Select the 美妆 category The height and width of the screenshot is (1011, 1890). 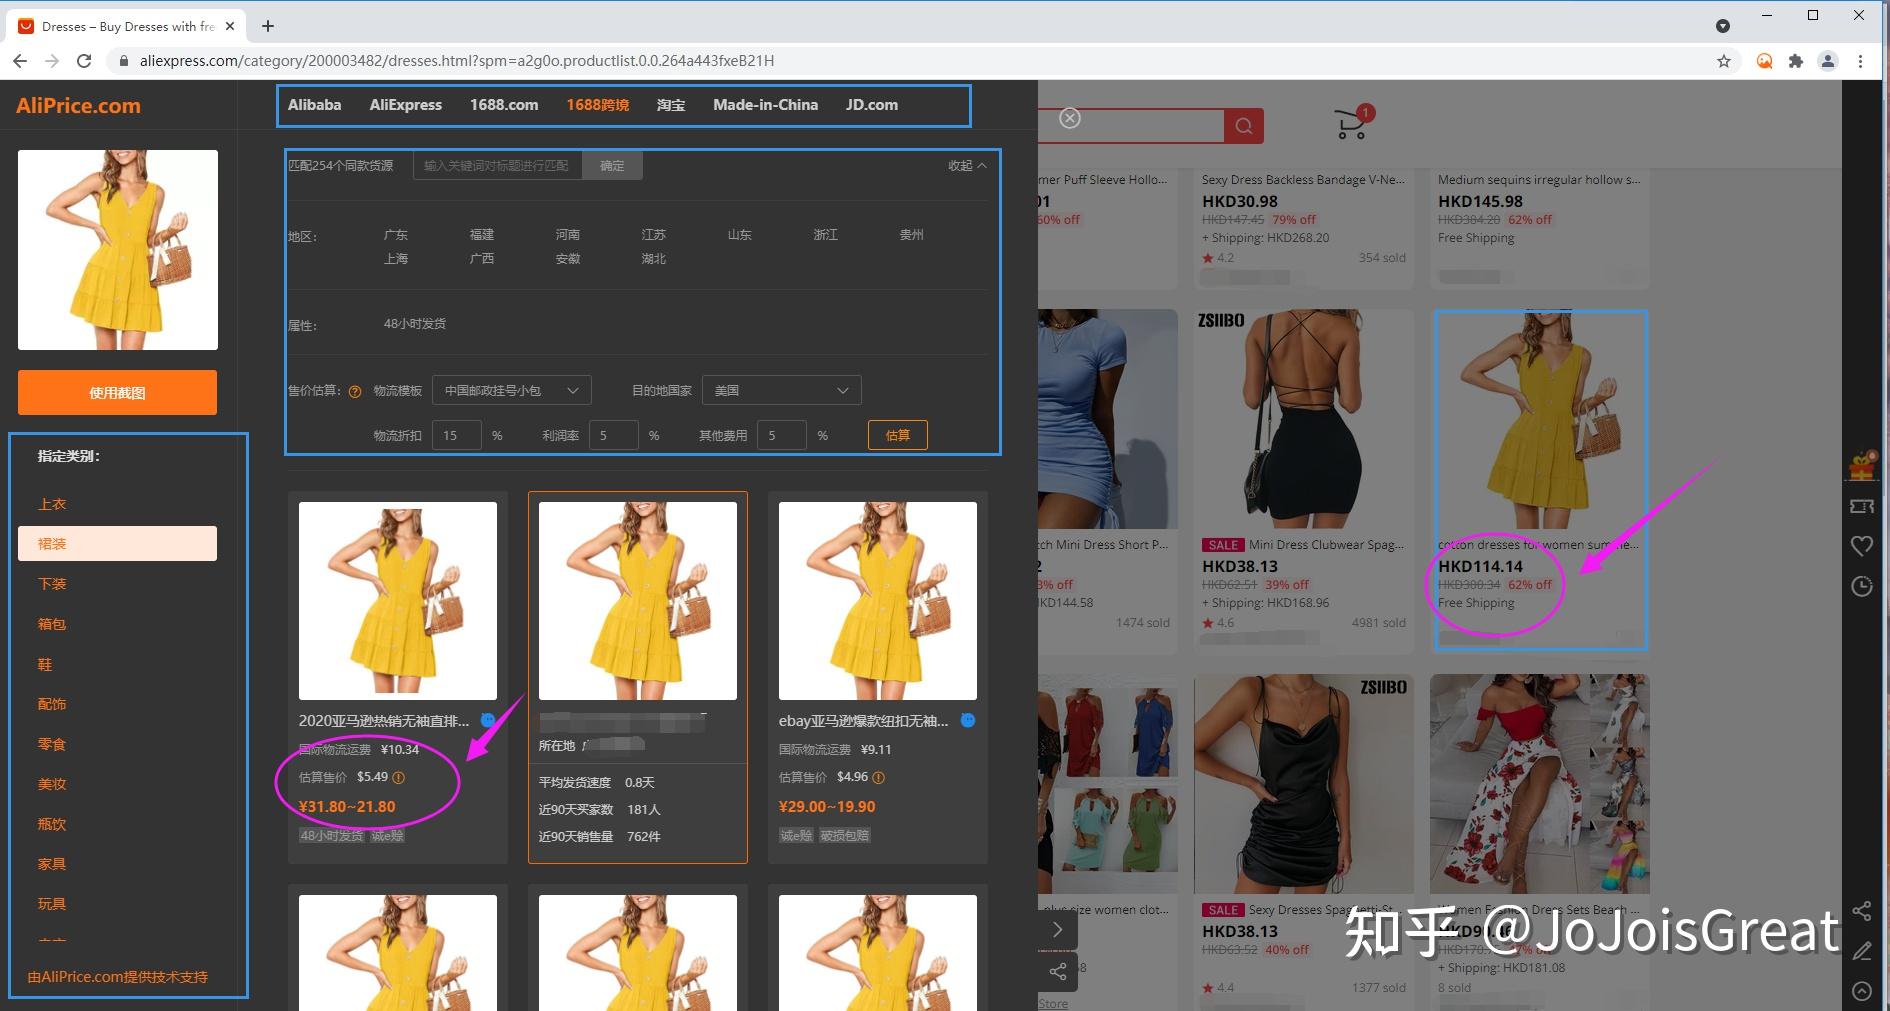pyautogui.click(x=52, y=784)
